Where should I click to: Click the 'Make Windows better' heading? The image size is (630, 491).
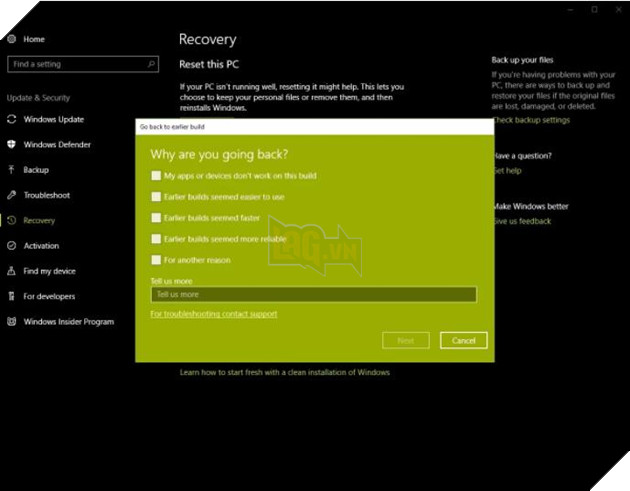[530, 207]
